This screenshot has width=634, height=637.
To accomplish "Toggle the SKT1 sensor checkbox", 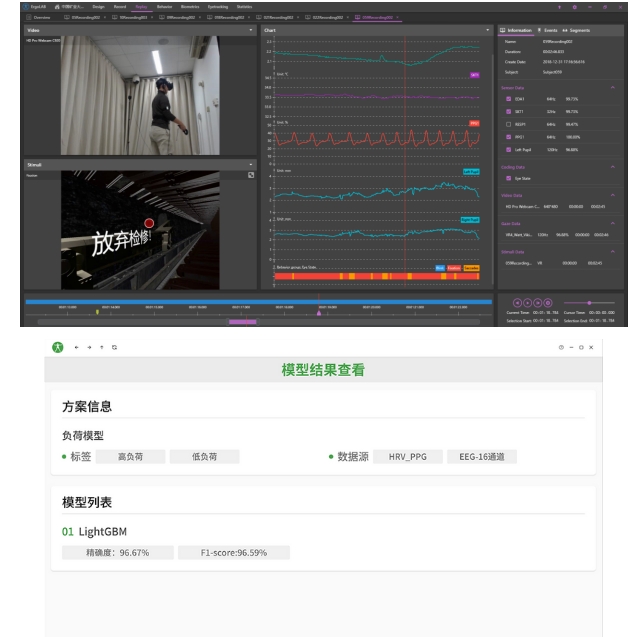I will pyautogui.click(x=508, y=111).
